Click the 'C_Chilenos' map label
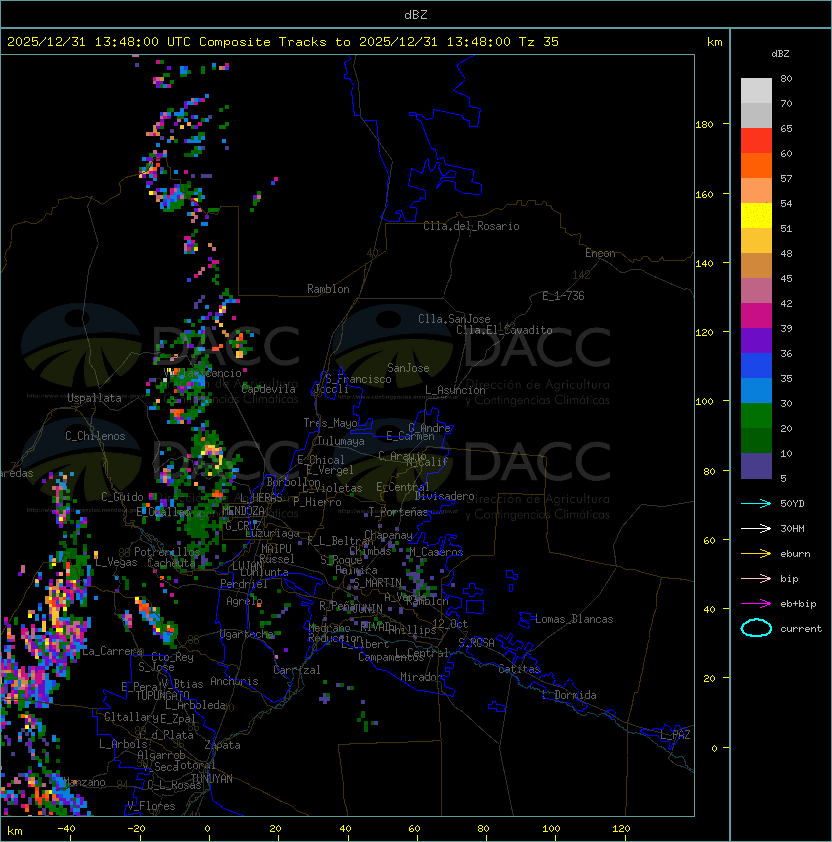The image size is (832, 842). pyautogui.click(x=95, y=436)
